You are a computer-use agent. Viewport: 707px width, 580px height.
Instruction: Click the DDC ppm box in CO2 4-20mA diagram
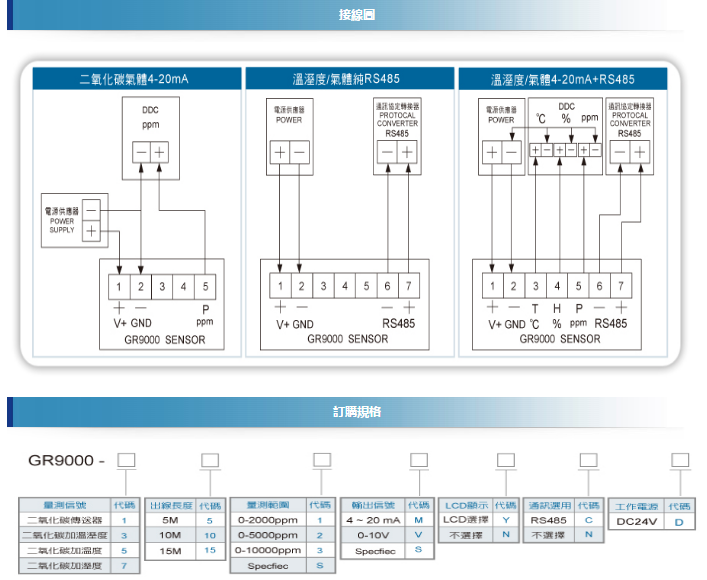tap(151, 138)
